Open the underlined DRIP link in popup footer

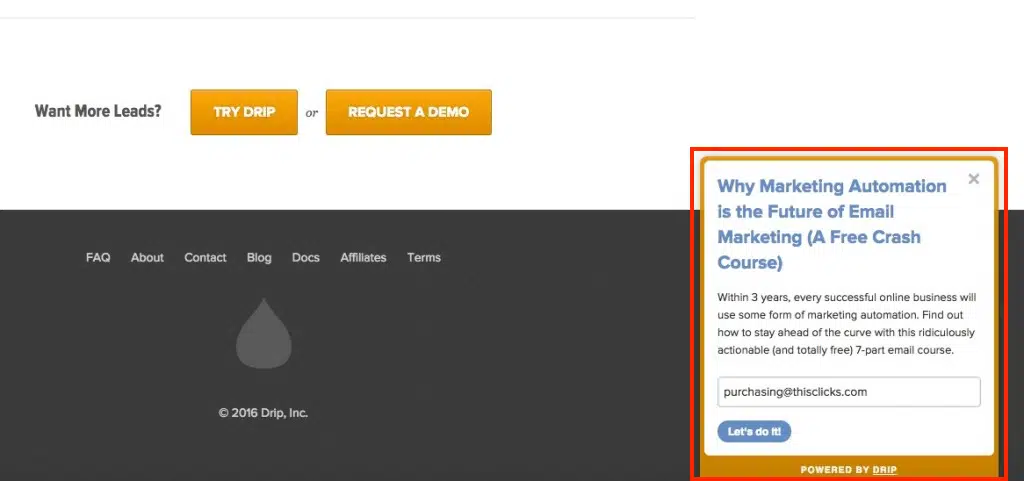884,470
